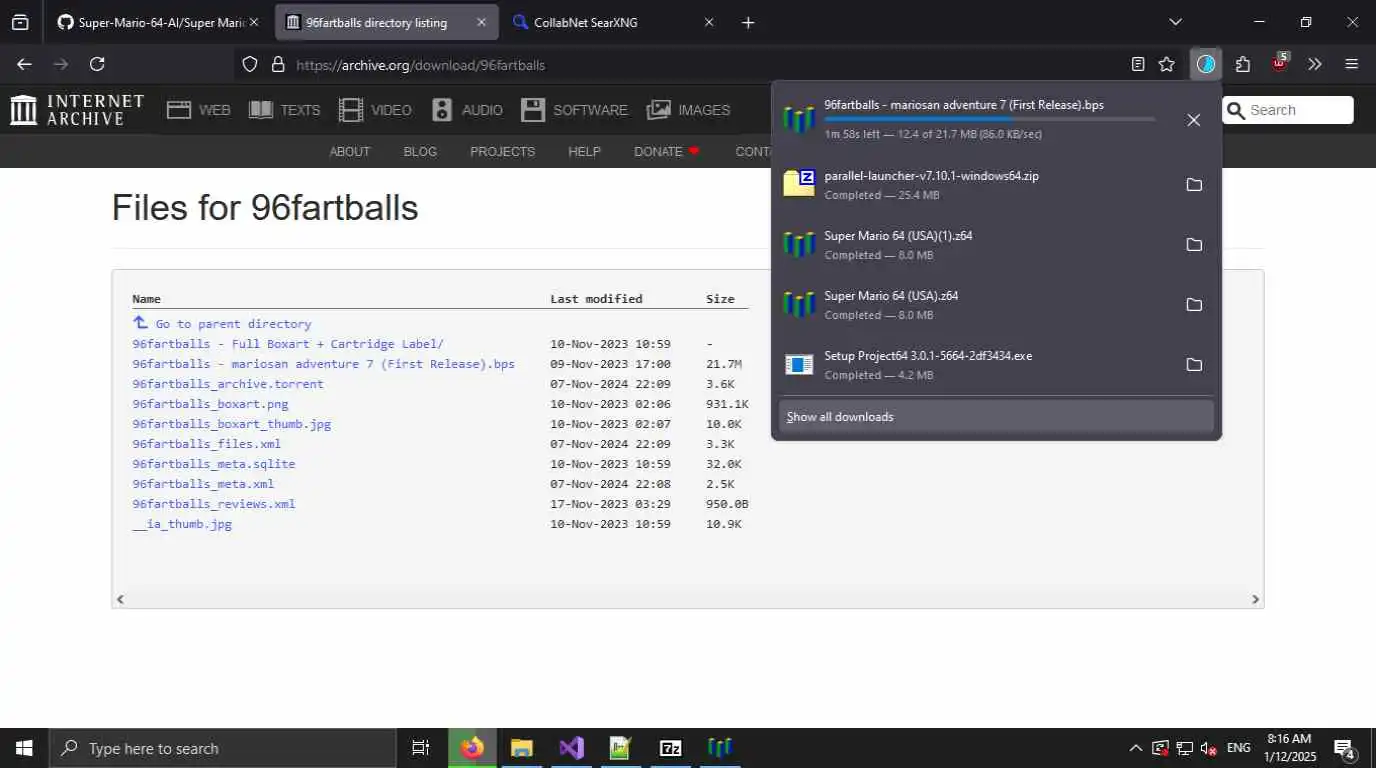The image size is (1376, 768).
Task: Open 96fartballs_boxart_thumb.jpg link
Action: (231, 424)
